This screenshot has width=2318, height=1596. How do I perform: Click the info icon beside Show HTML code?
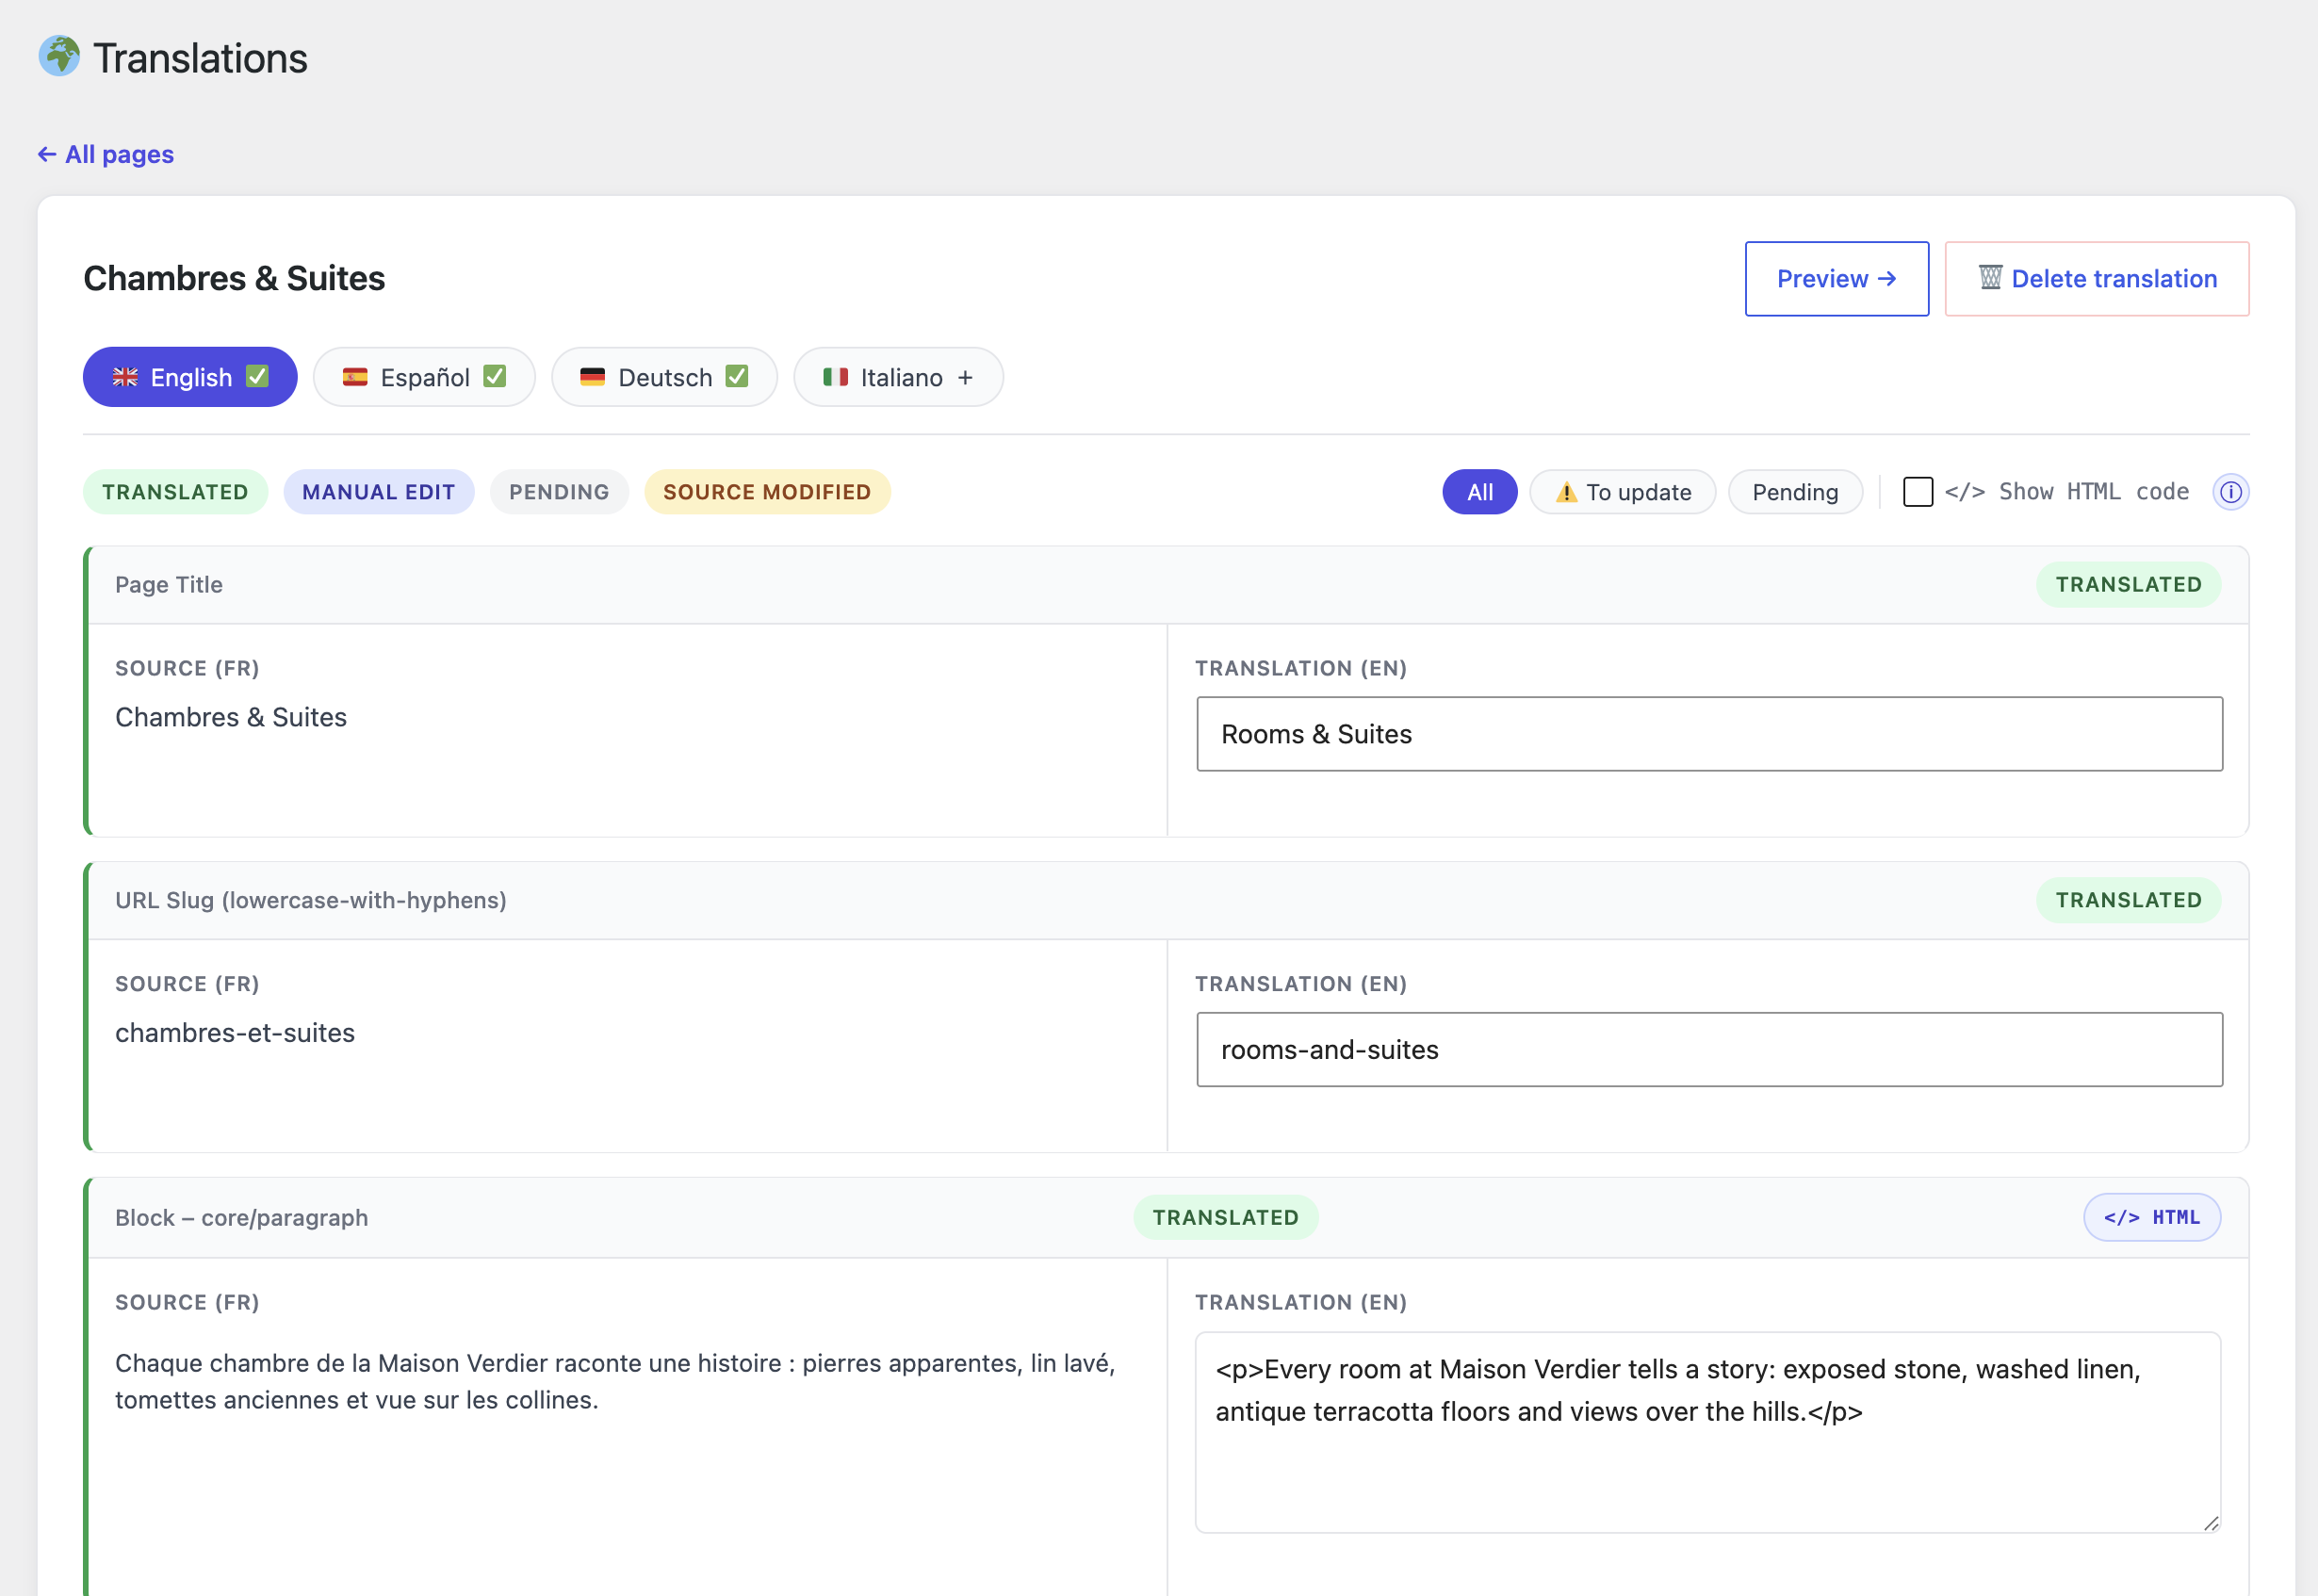tap(2230, 492)
